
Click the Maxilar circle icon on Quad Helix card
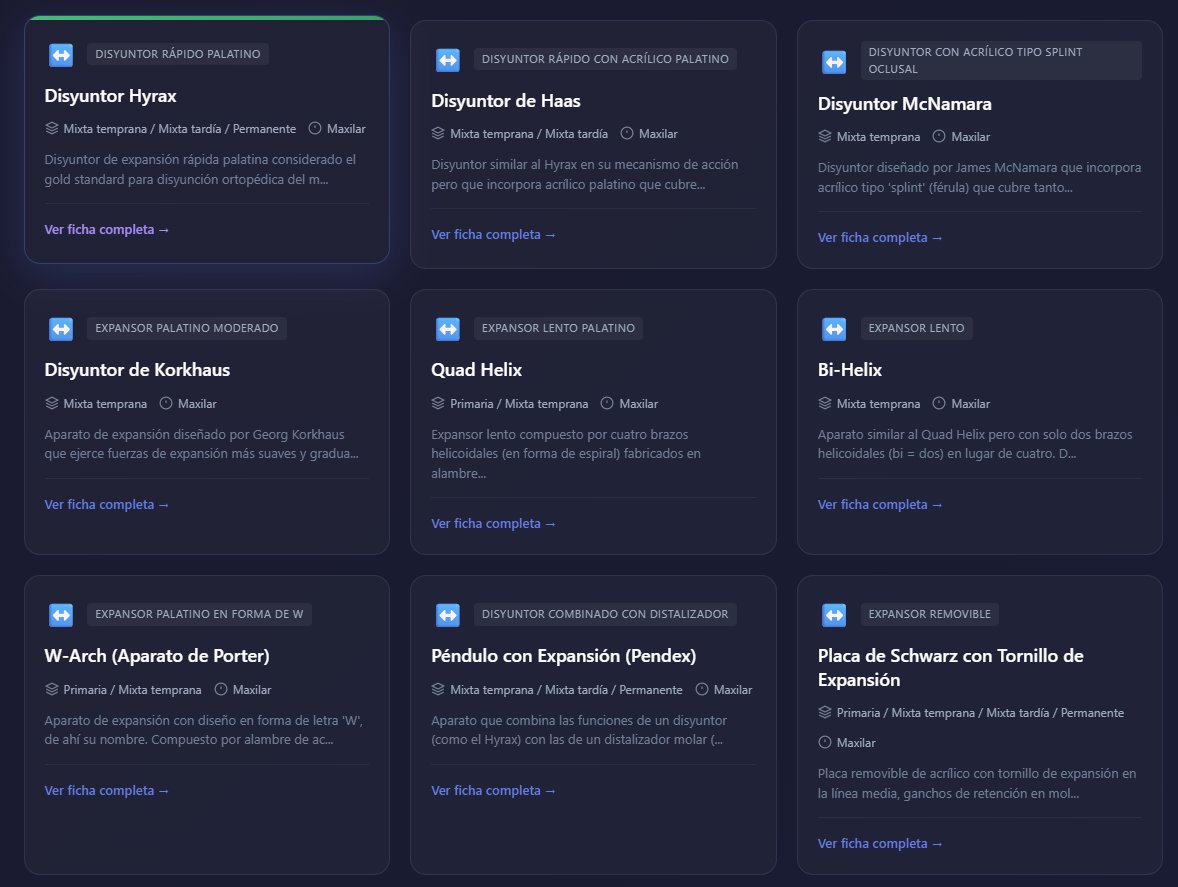tap(607, 404)
